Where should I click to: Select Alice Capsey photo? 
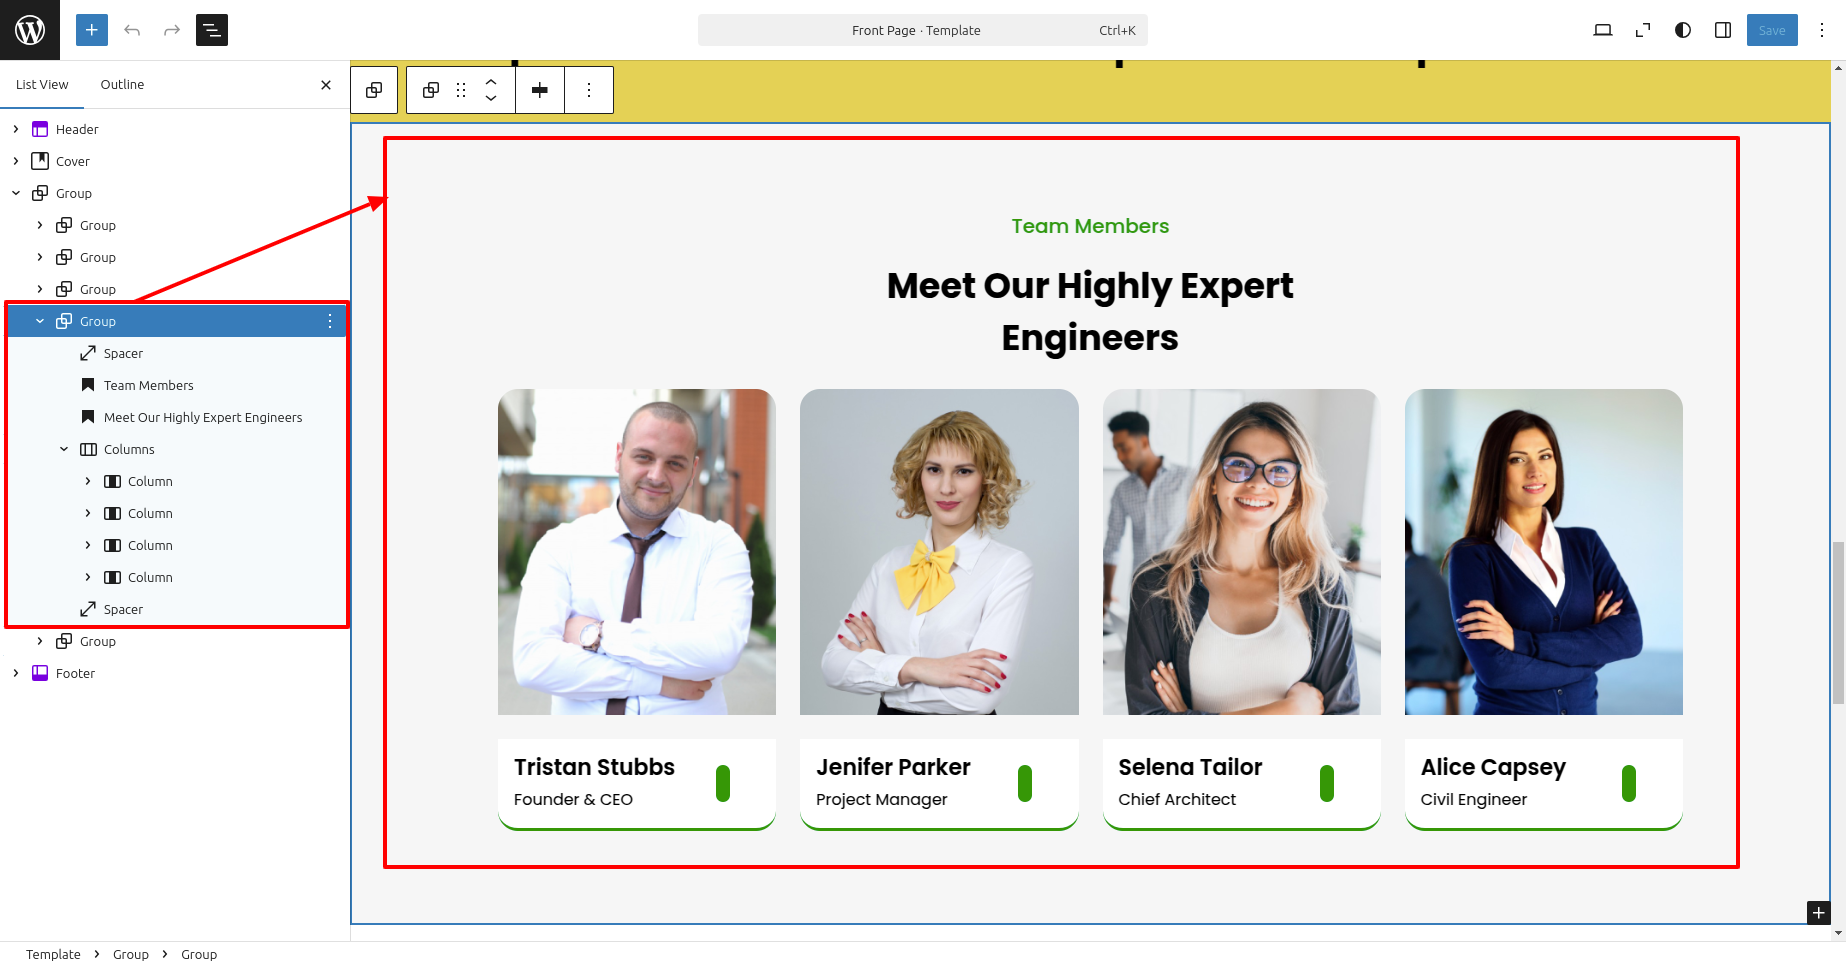tap(1544, 552)
